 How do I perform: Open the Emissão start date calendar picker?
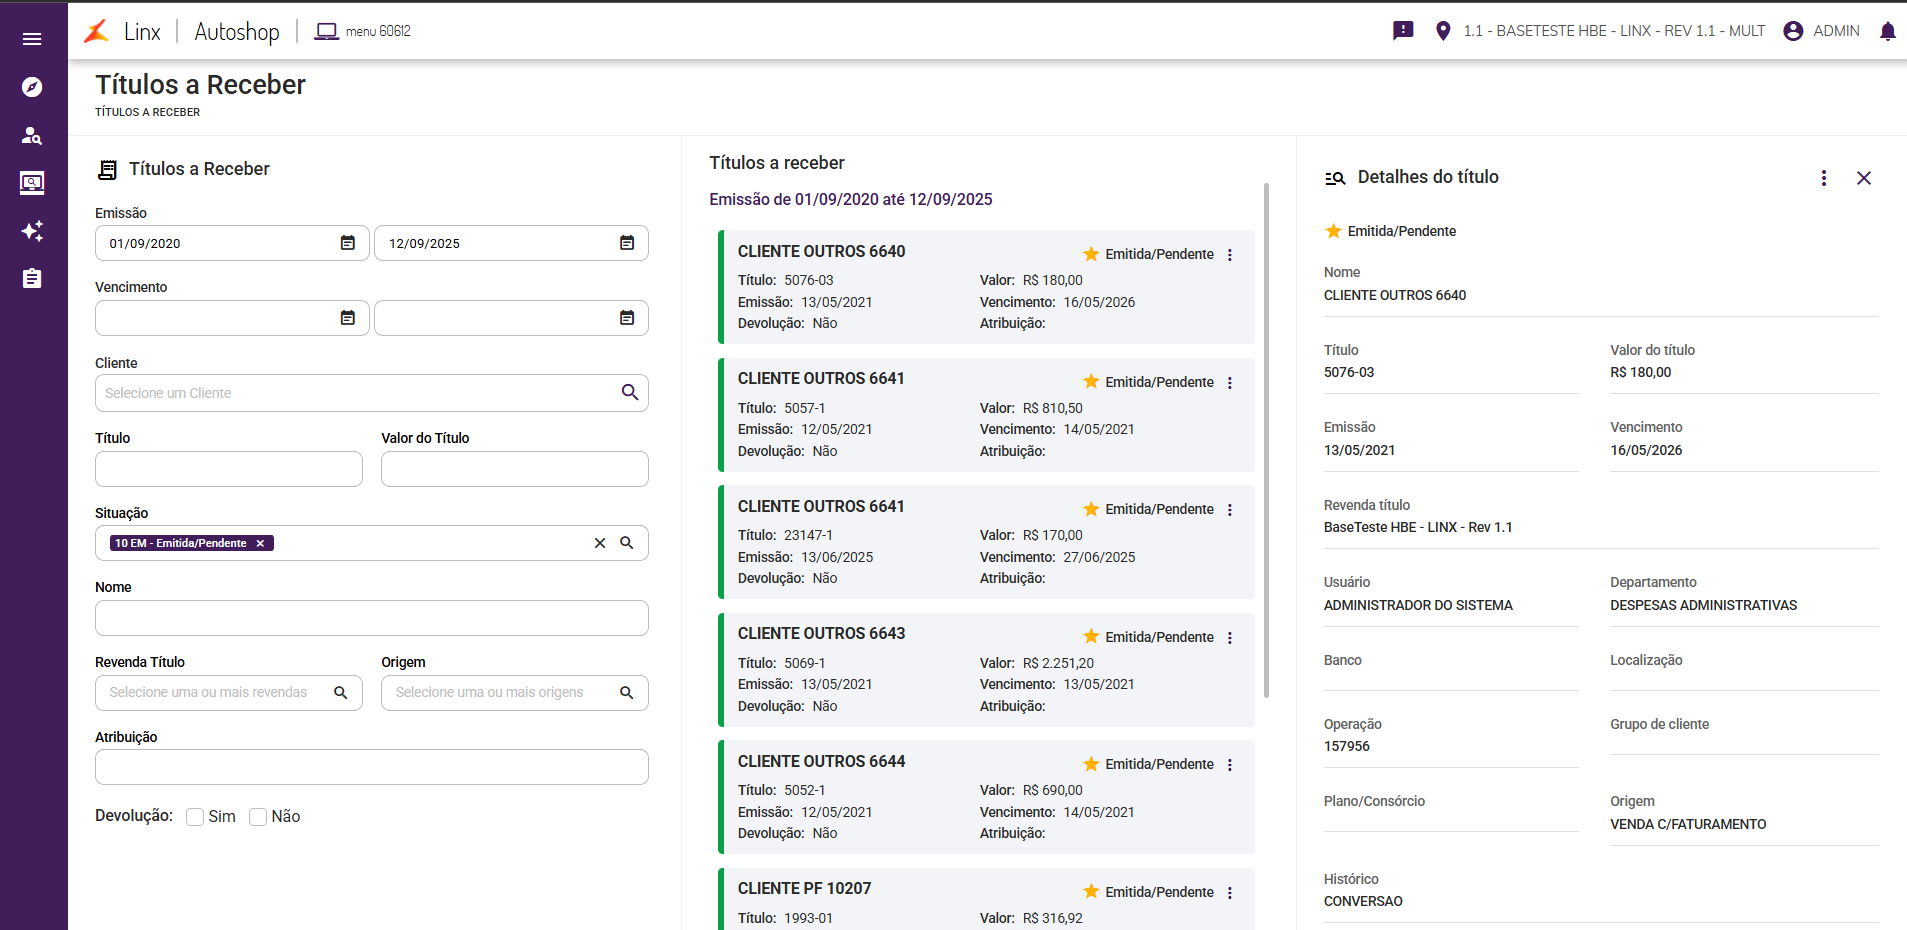click(x=348, y=243)
